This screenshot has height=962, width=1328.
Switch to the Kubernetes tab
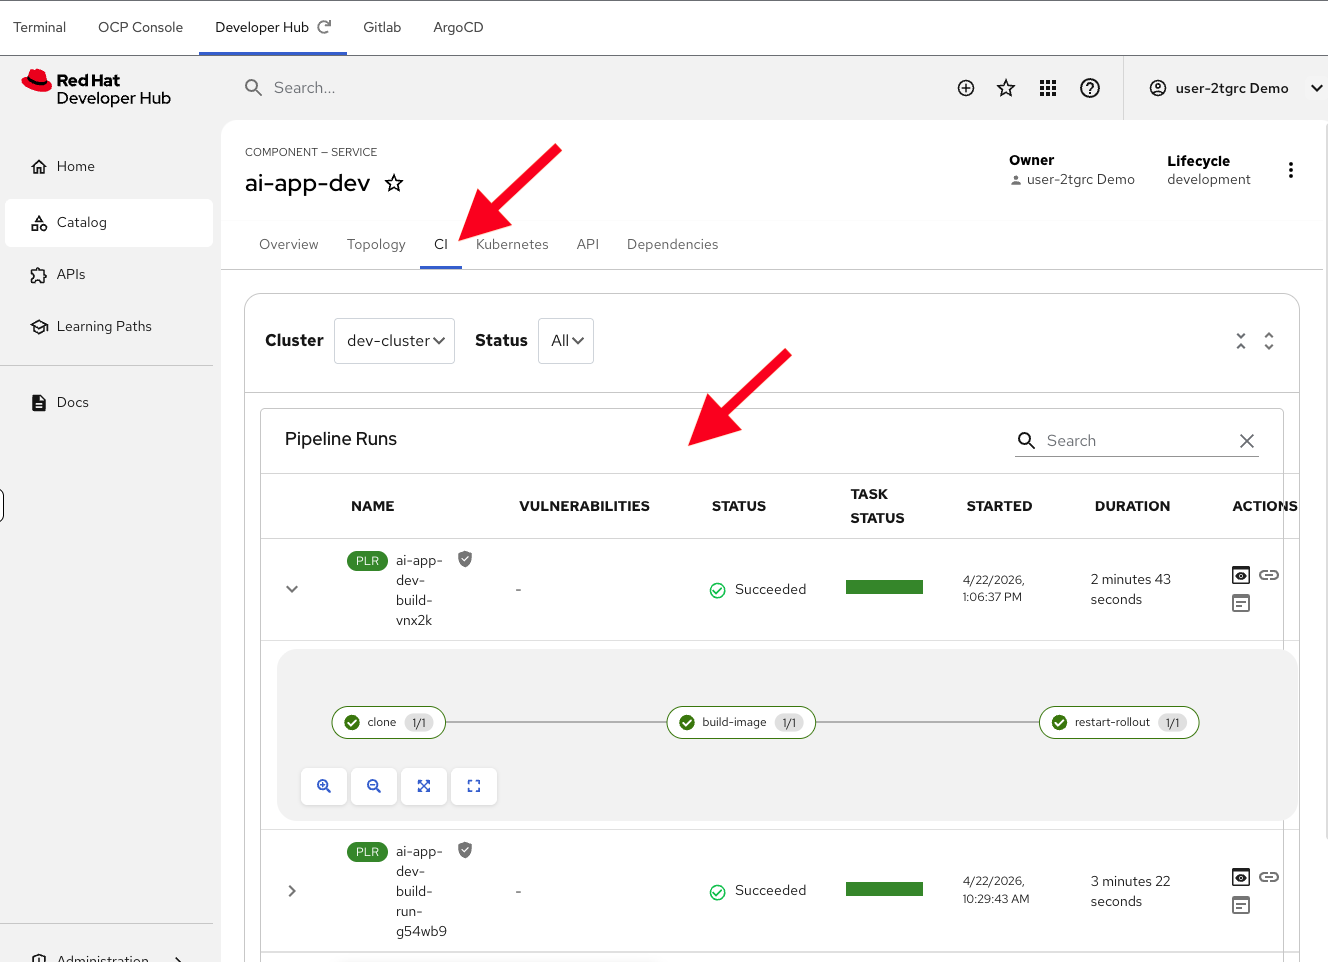click(512, 244)
